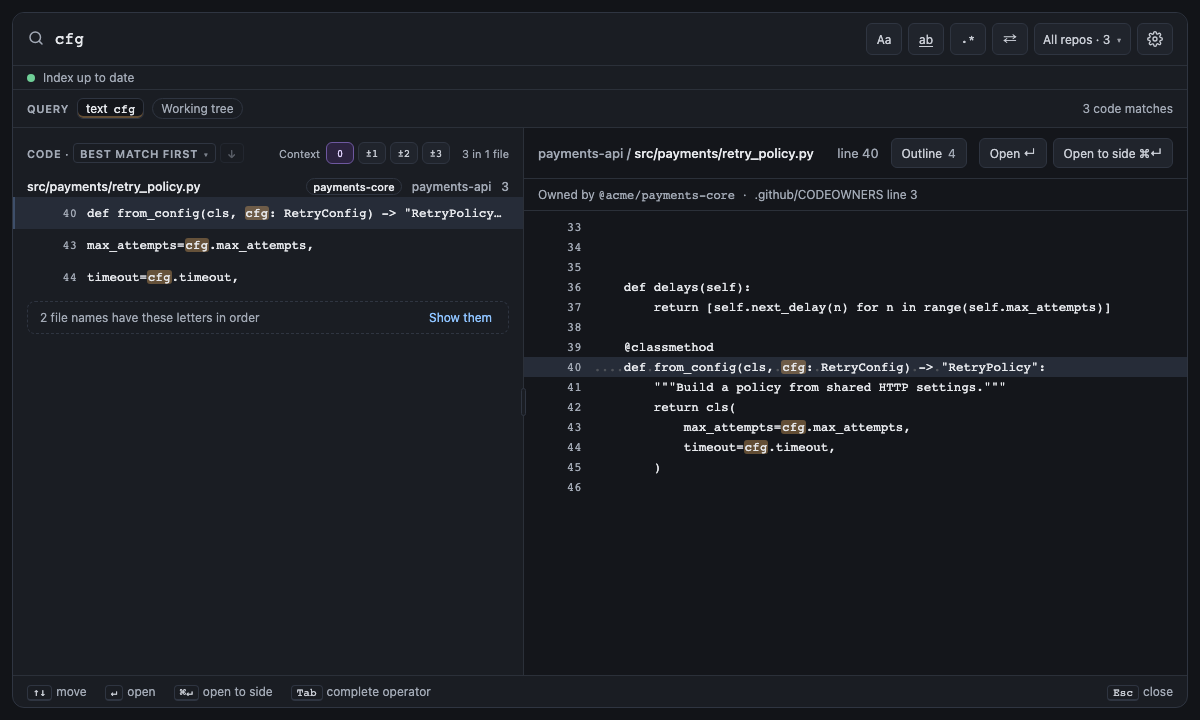Toggle whole-word matching (ab)
Image resolution: width=1200 pixels, height=720 pixels.
pyautogui.click(x=926, y=39)
